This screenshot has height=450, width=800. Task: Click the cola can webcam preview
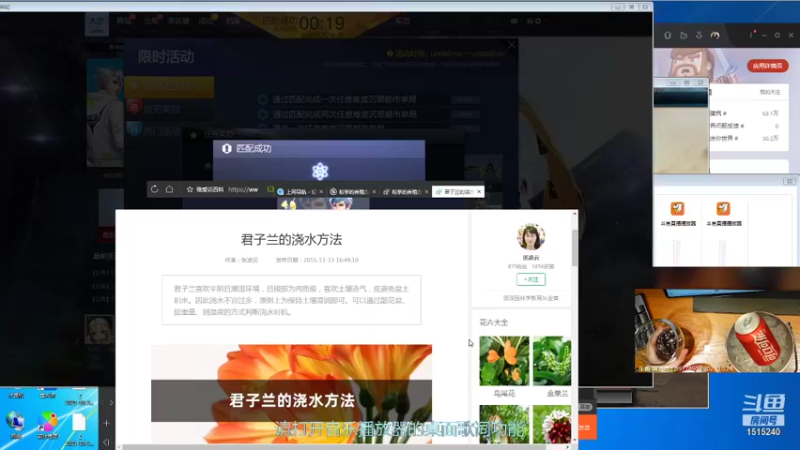click(x=717, y=331)
